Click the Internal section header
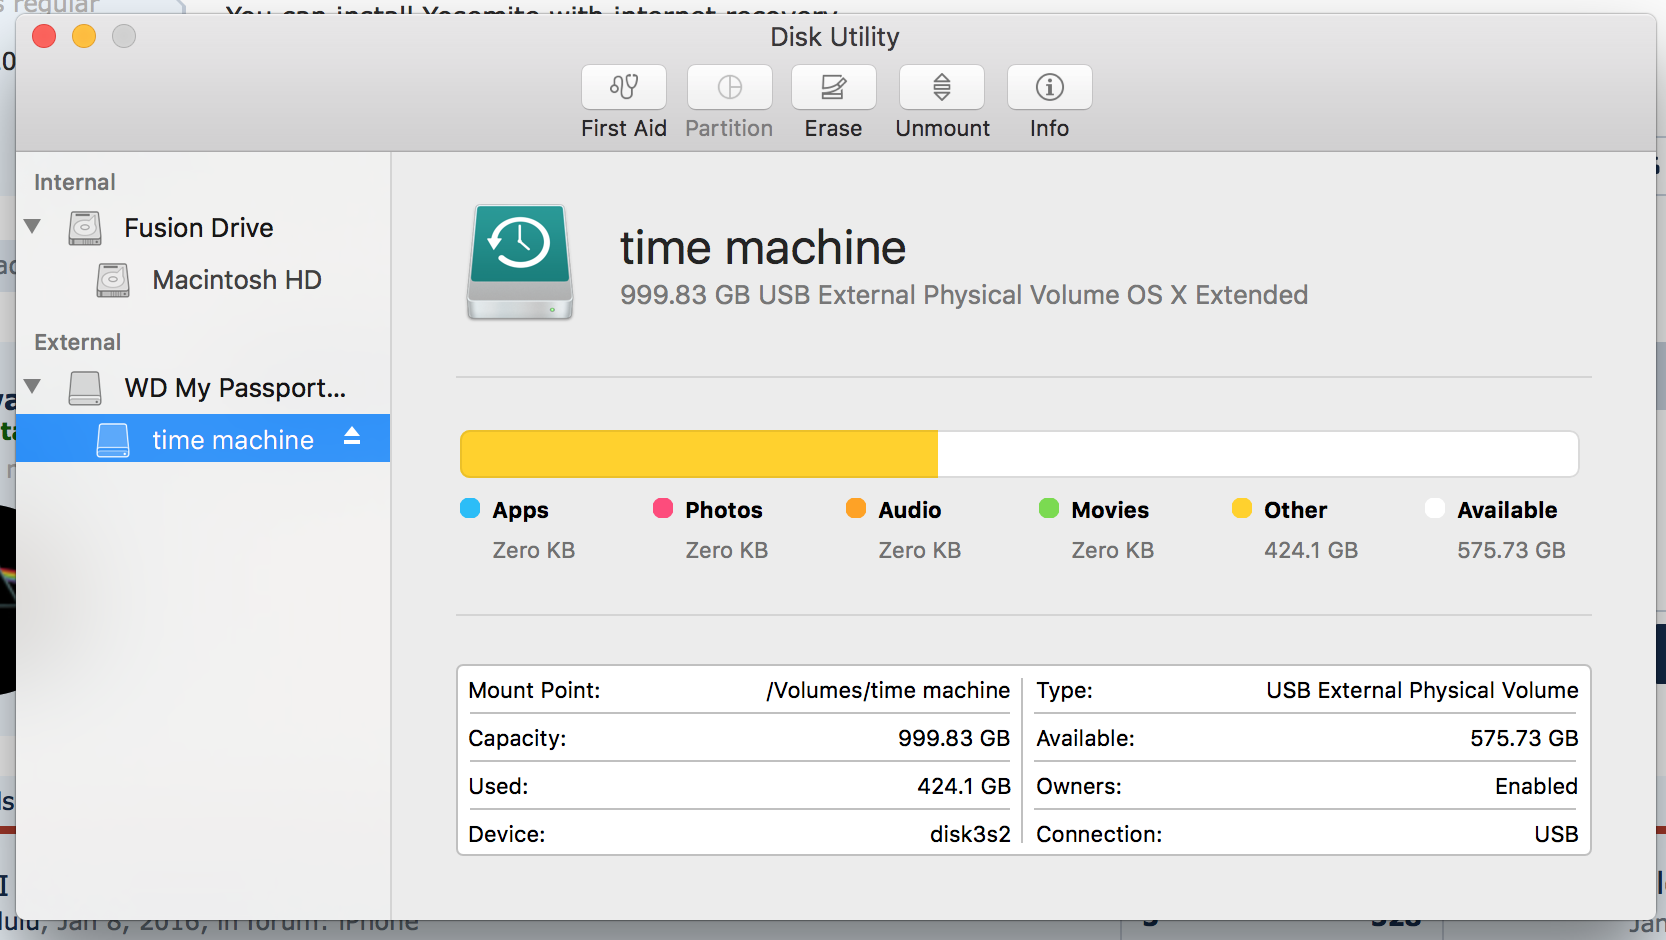 point(75,182)
